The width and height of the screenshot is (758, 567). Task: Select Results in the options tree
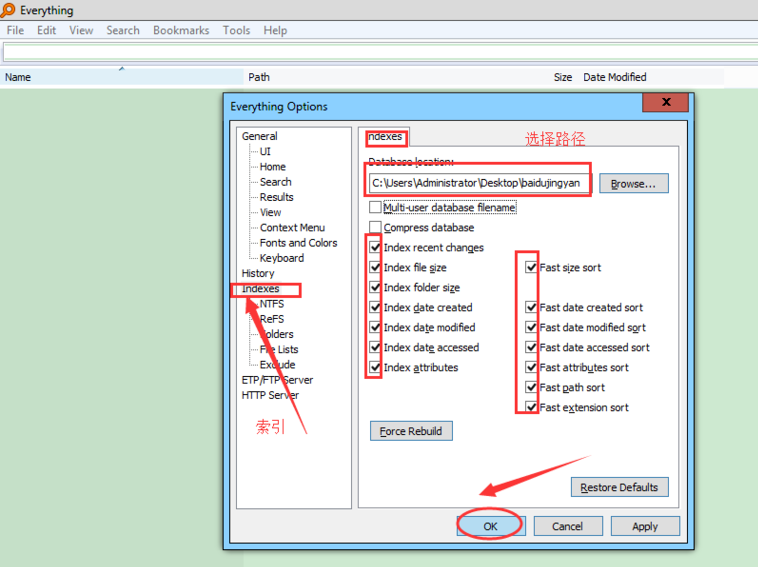[277, 197]
